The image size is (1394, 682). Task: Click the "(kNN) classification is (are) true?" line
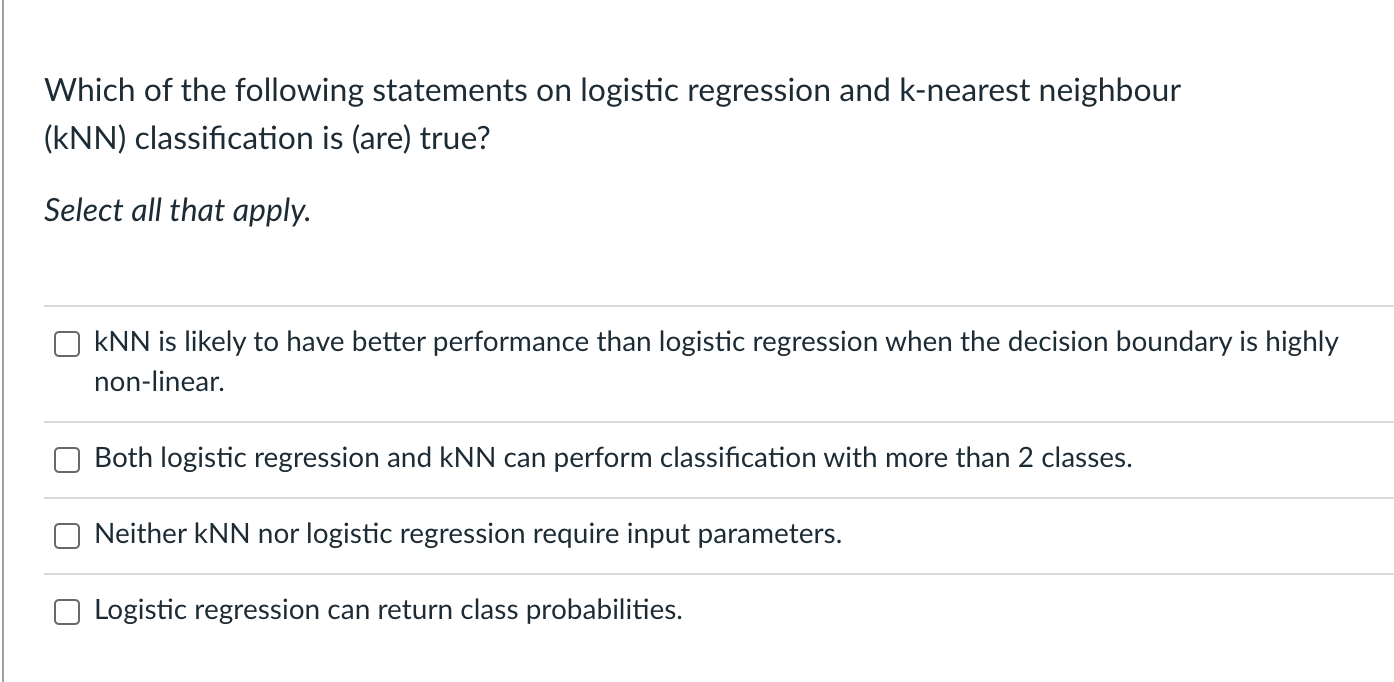click(267, 138)
